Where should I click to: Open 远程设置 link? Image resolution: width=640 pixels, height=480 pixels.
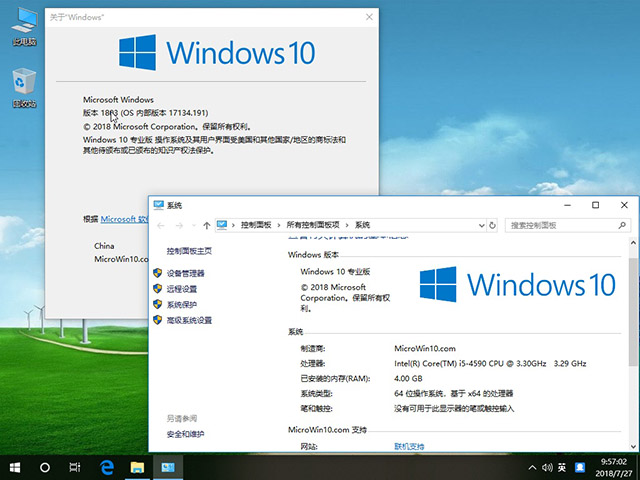click(181, 289)
